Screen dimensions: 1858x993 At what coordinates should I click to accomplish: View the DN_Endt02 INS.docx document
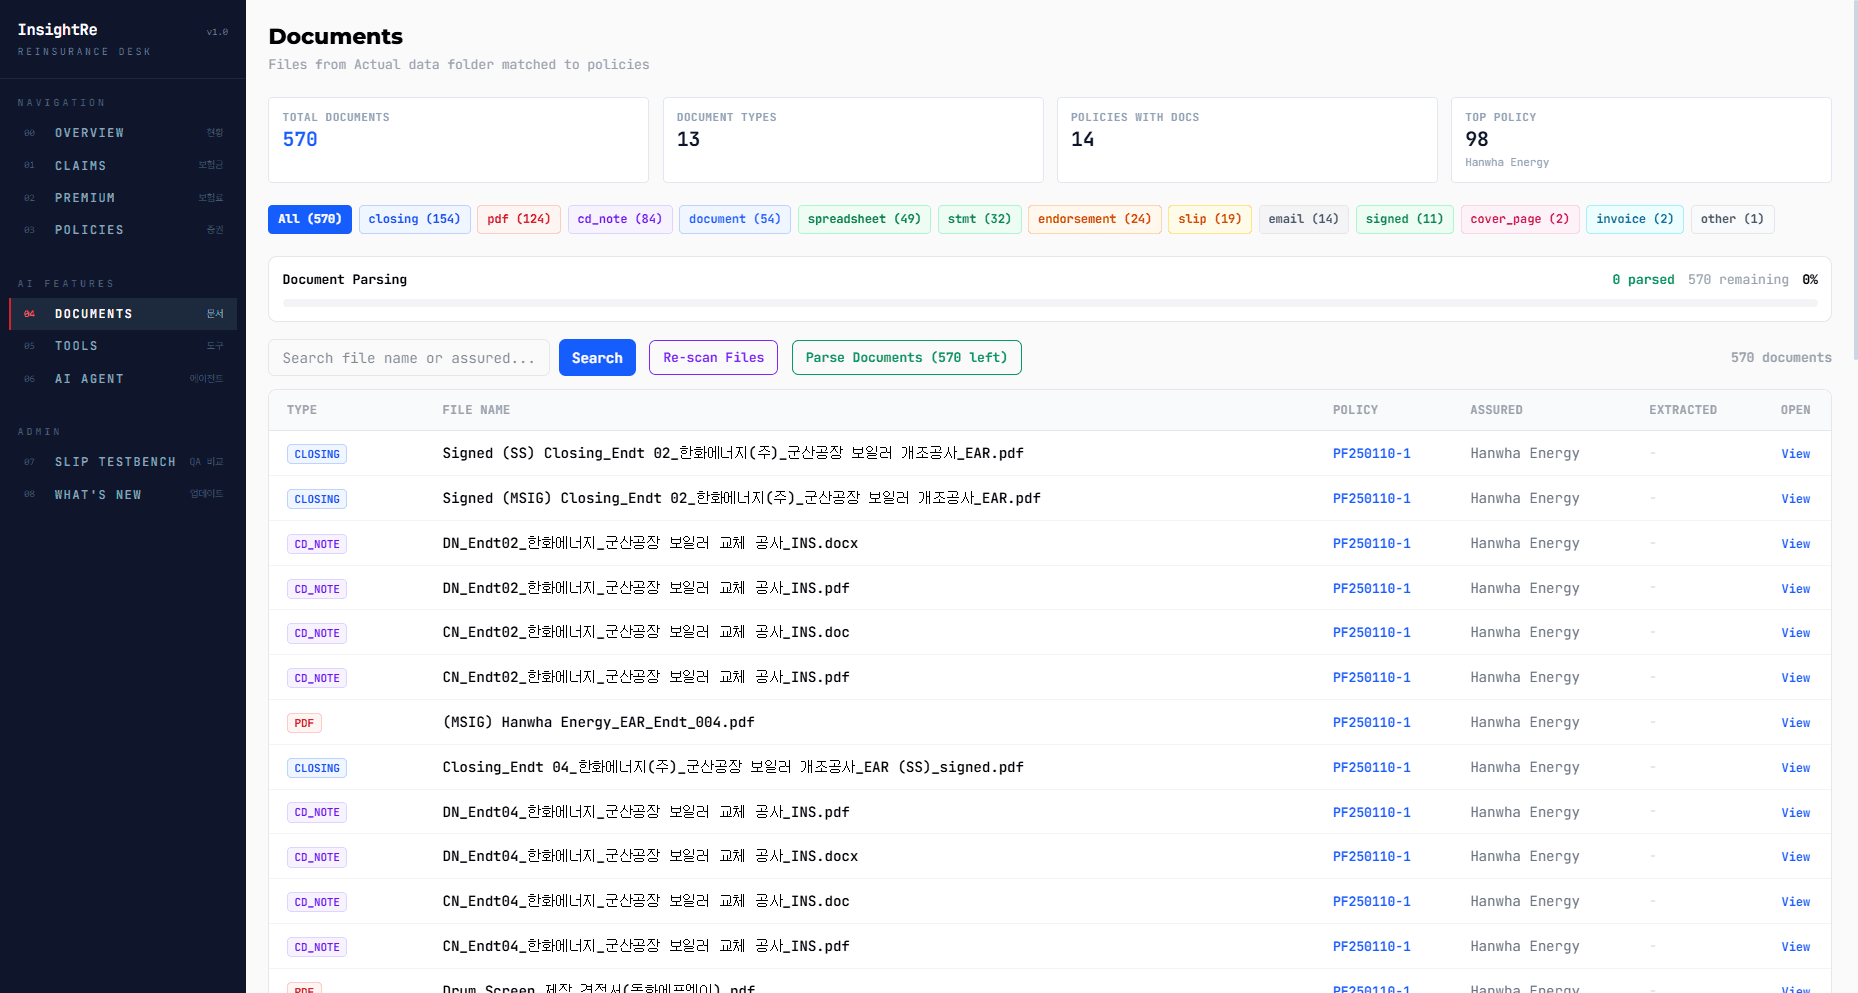pos(1795,544)
